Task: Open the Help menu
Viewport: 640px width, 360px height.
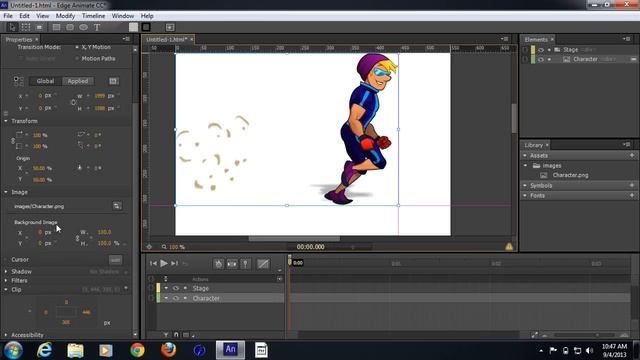Action: [147, 16]
